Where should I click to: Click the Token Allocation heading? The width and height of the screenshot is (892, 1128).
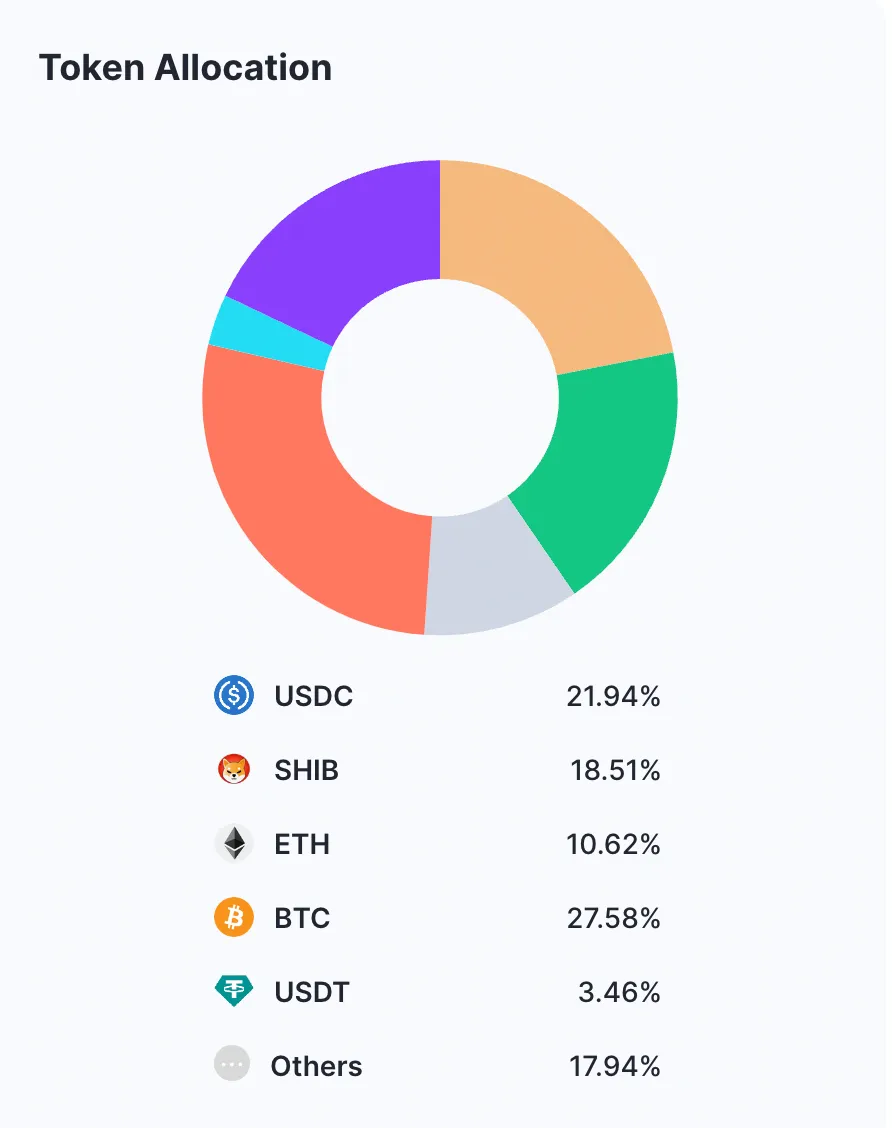pos(185,68)
